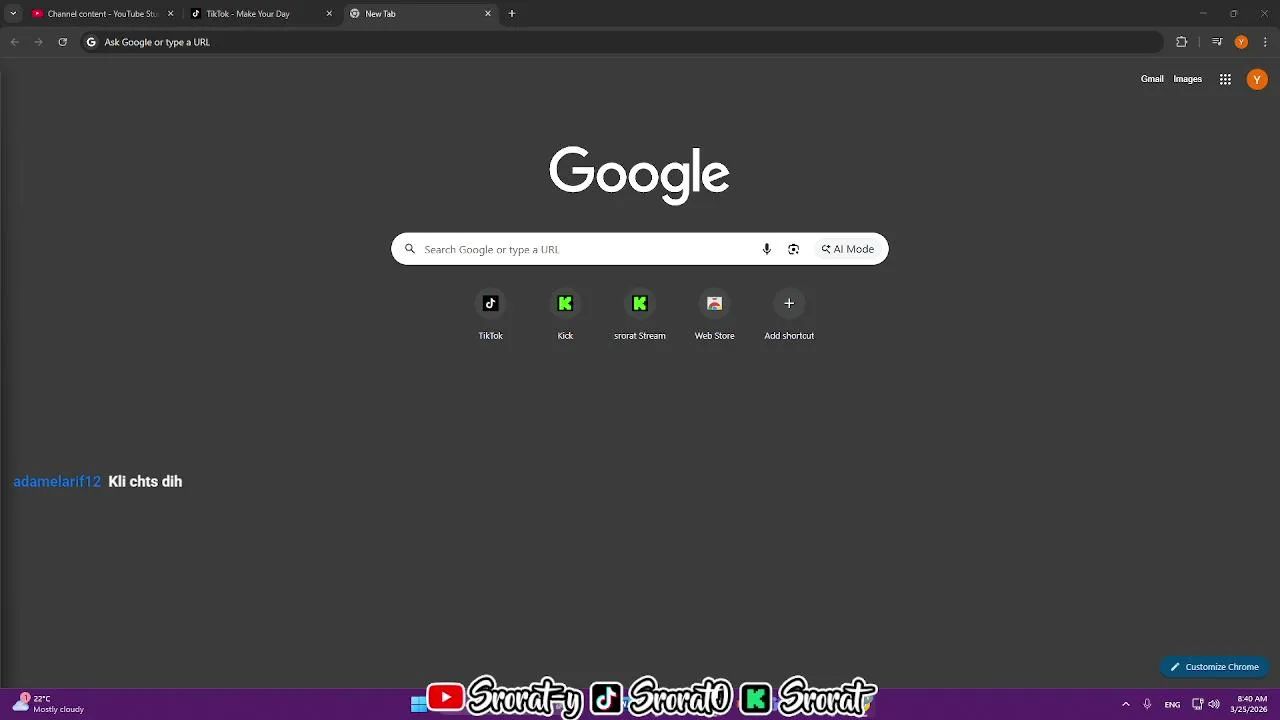
Task: Show hidden system tray icons
Action: [1125, 704]
